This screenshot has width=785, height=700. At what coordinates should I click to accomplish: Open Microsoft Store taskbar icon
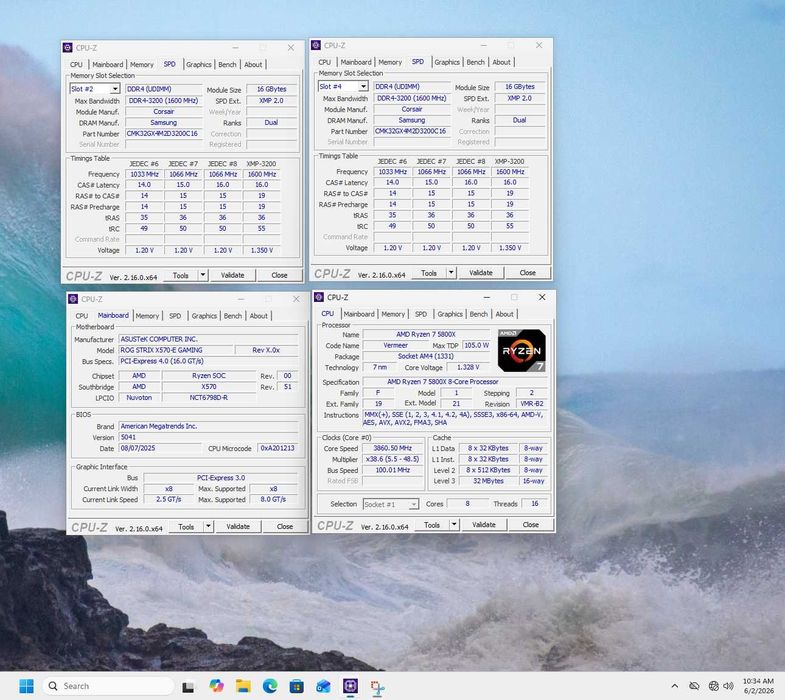click(x=297, y=686)
